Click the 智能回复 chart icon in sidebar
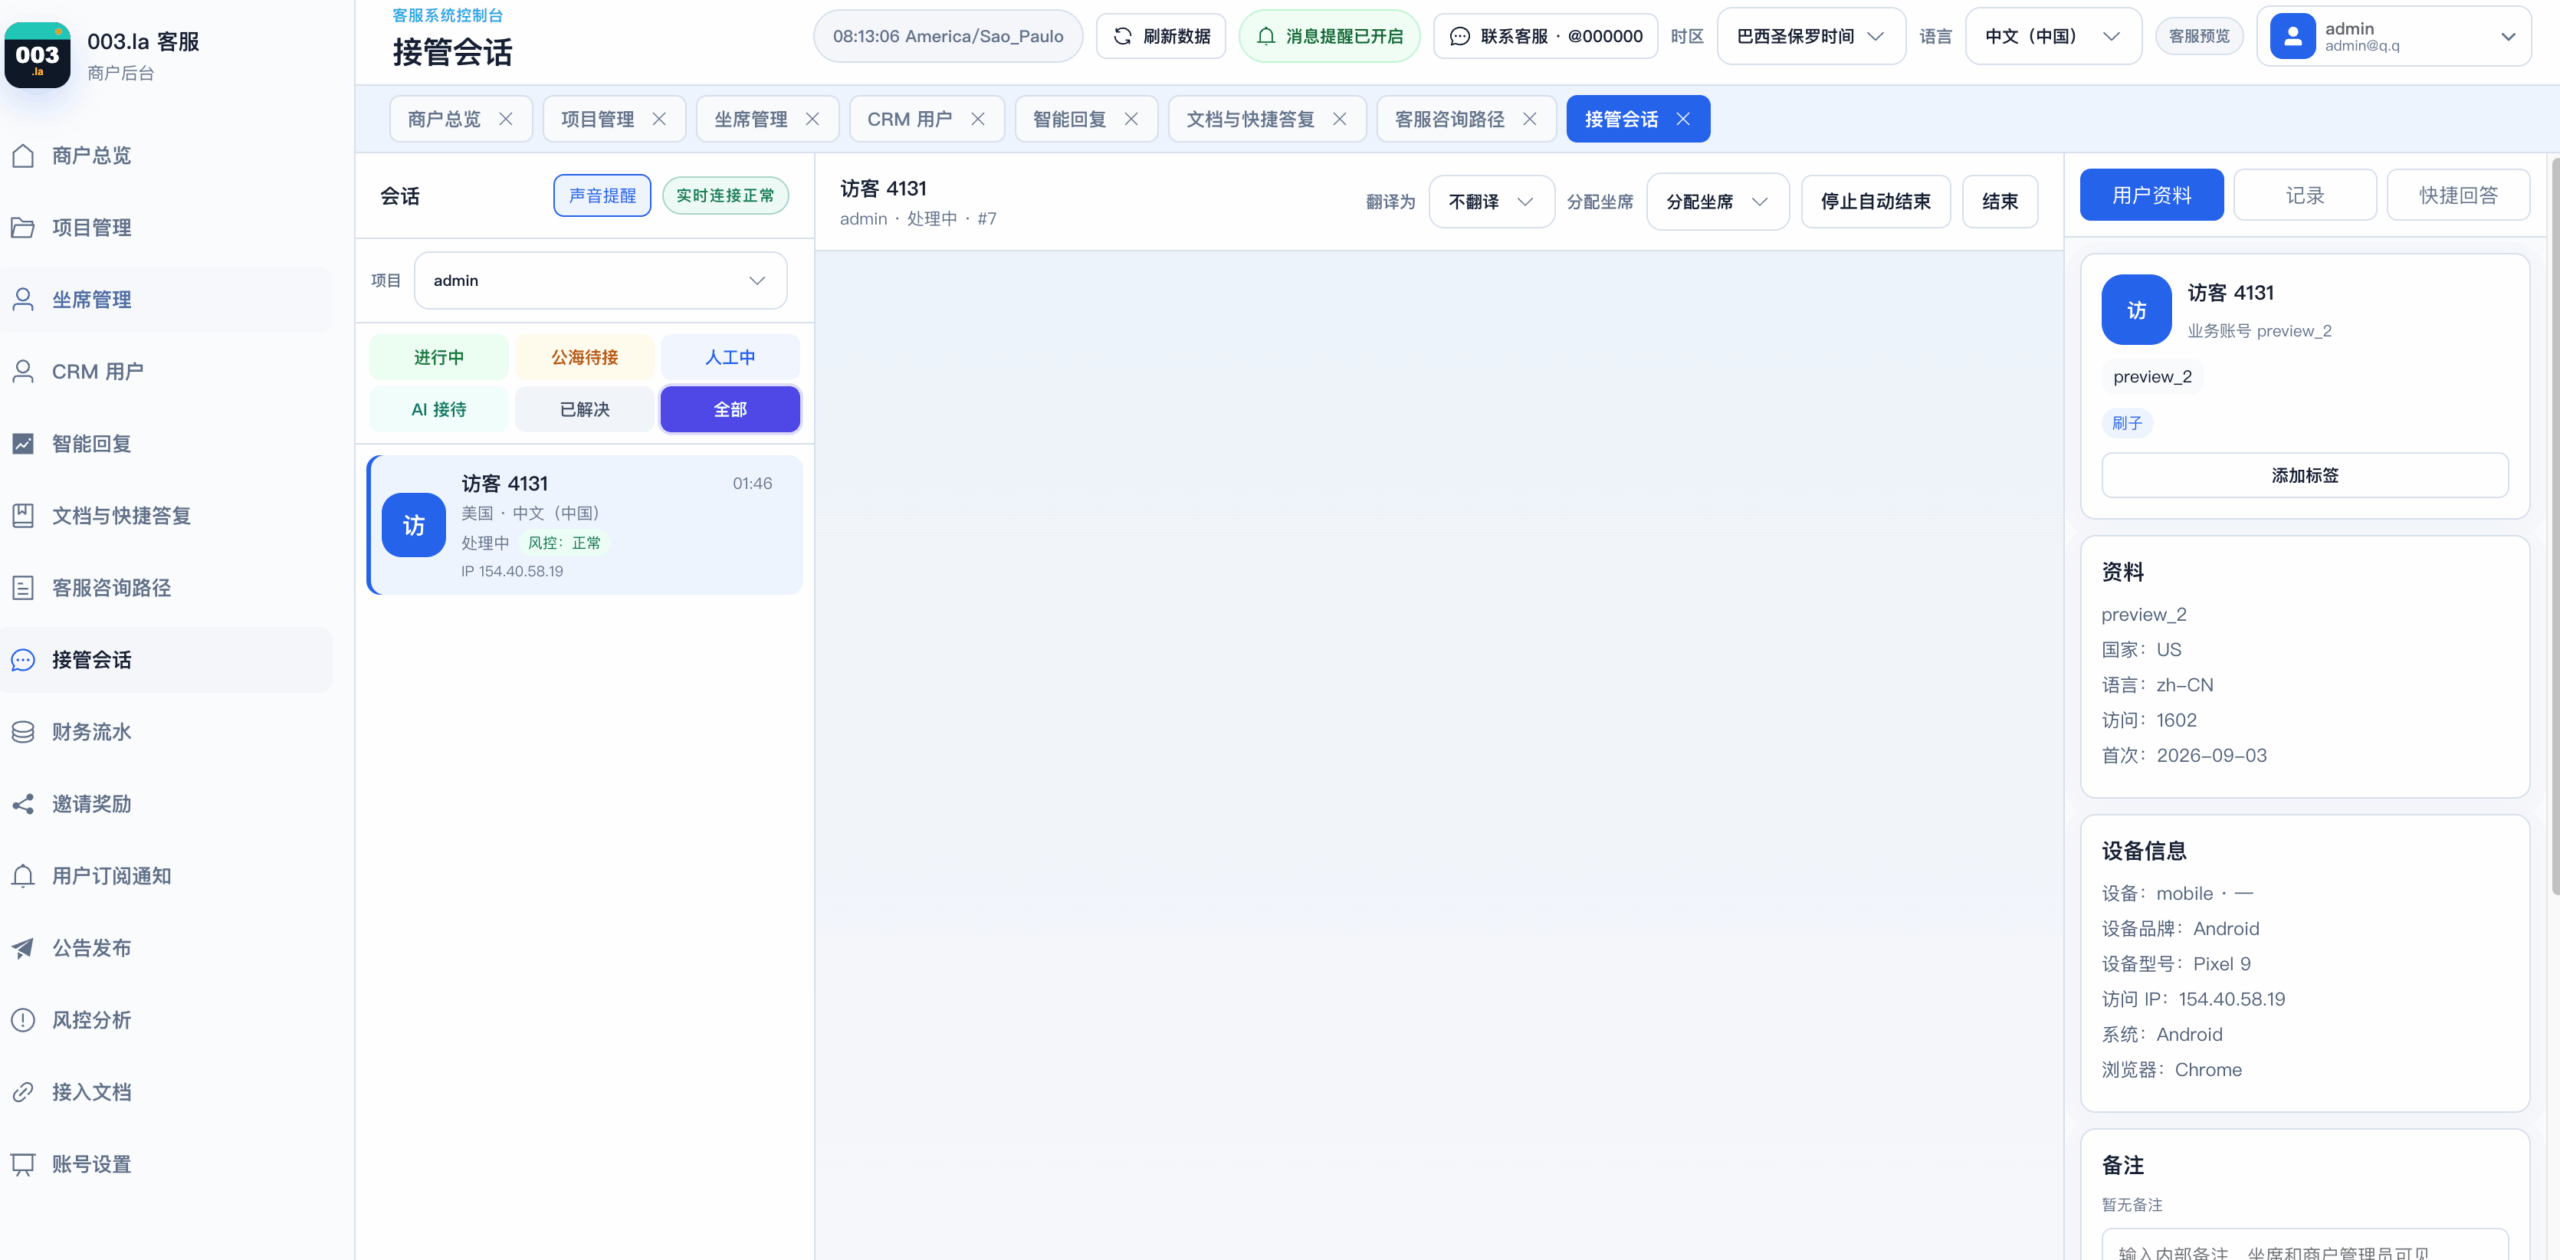The image size is (2560, 1260). [x=23, y=444]
